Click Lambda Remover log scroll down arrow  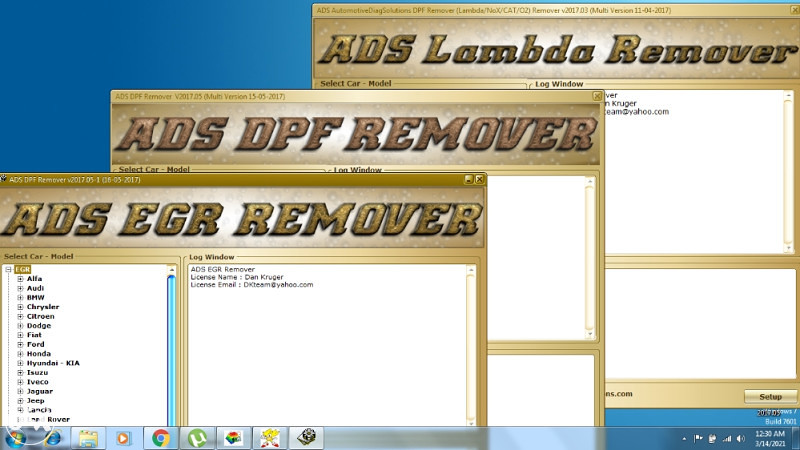pos(789,248)
